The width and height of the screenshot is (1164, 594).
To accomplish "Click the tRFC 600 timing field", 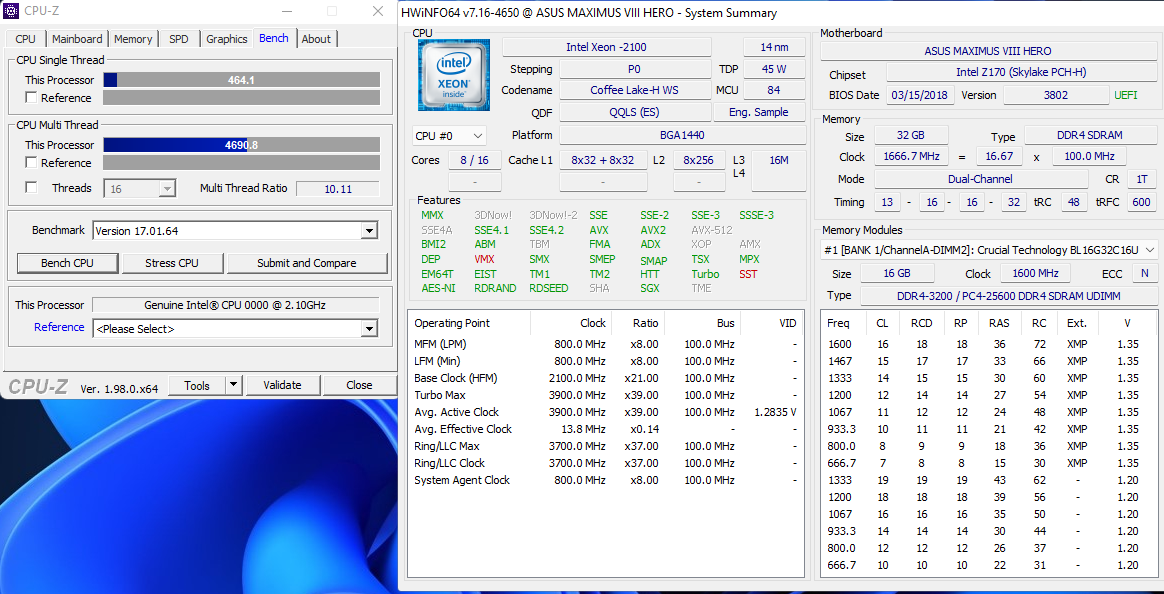I will tap(1142, 202).
